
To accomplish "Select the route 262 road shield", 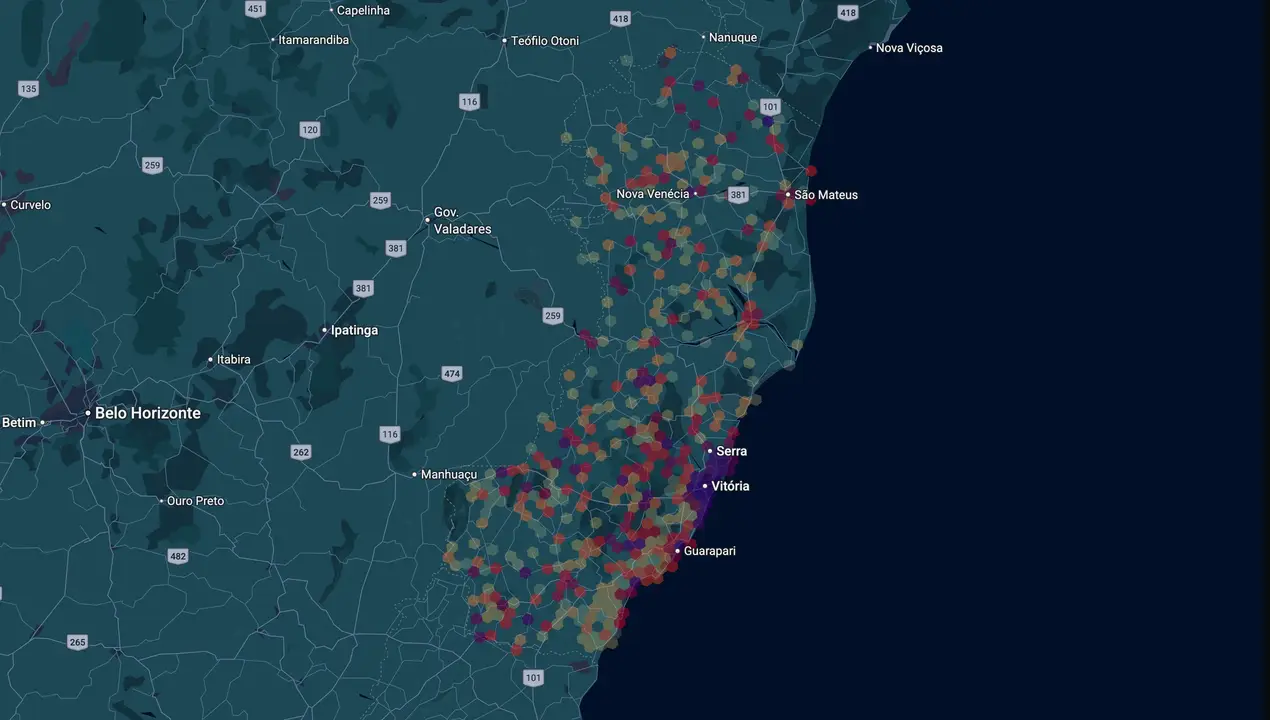I will (x=301, y=452).
